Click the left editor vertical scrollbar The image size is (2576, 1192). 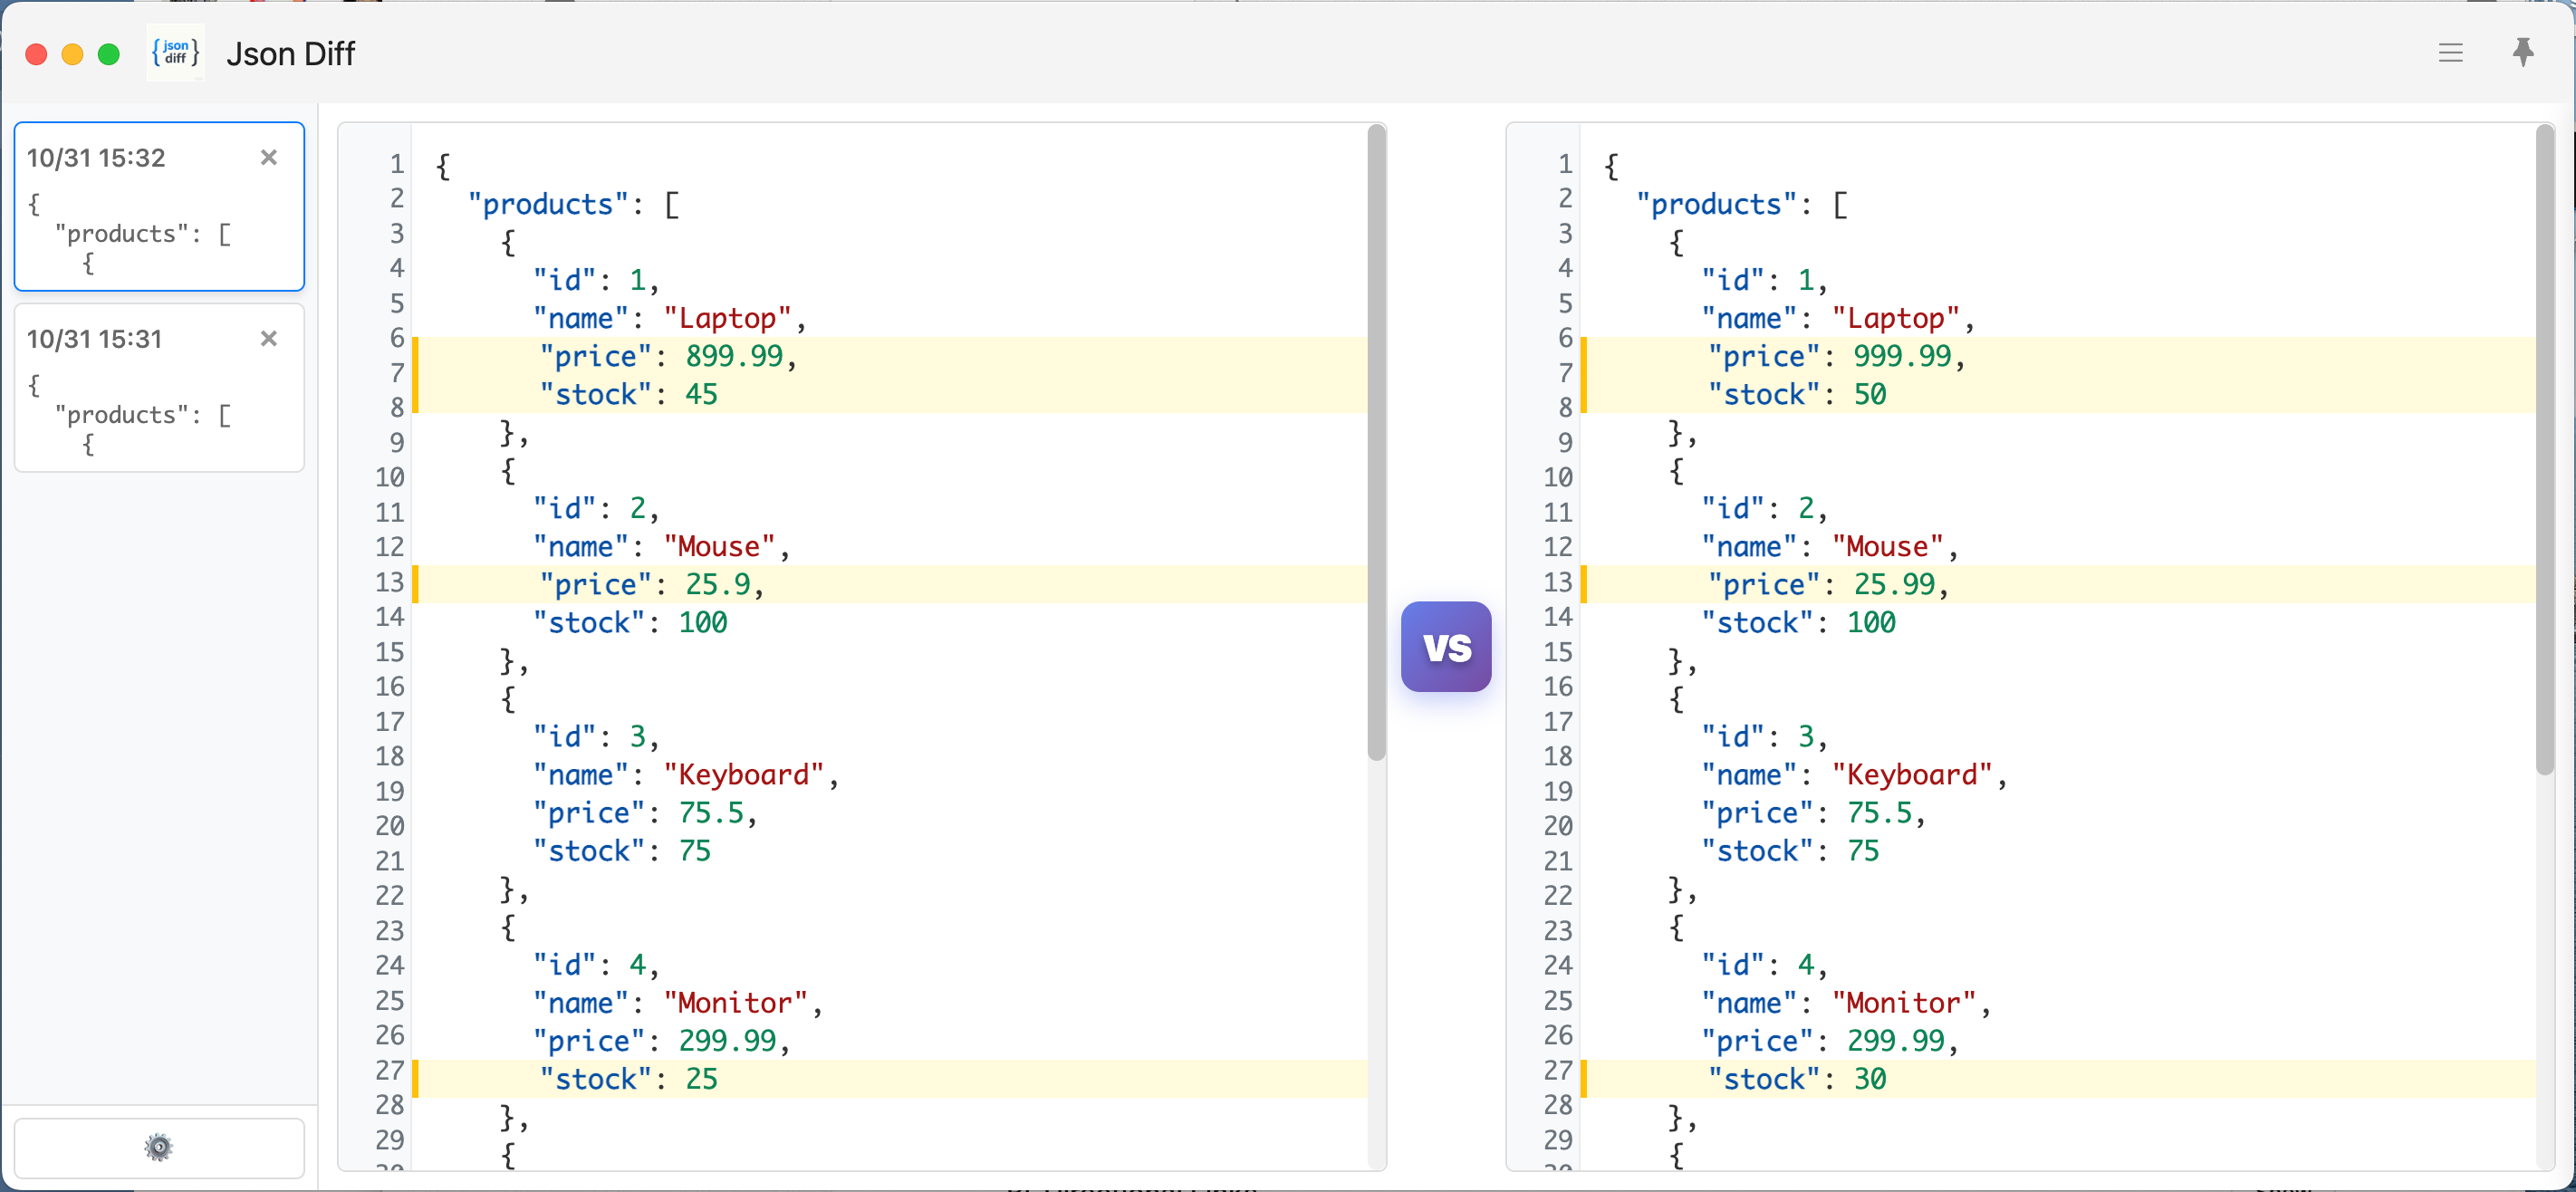[x=1376, y=445]
